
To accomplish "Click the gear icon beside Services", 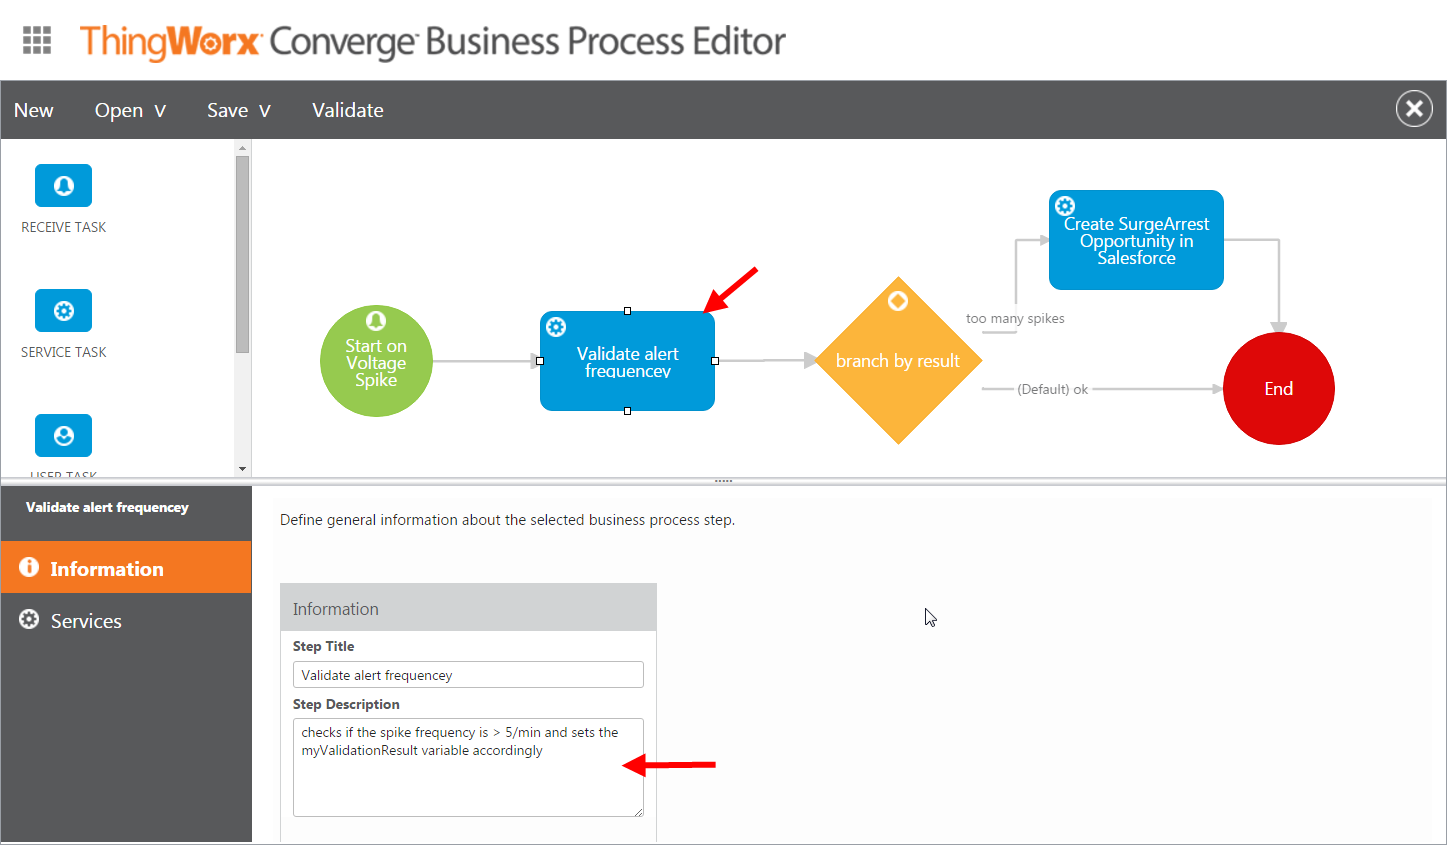I will (x=29, y=619).
